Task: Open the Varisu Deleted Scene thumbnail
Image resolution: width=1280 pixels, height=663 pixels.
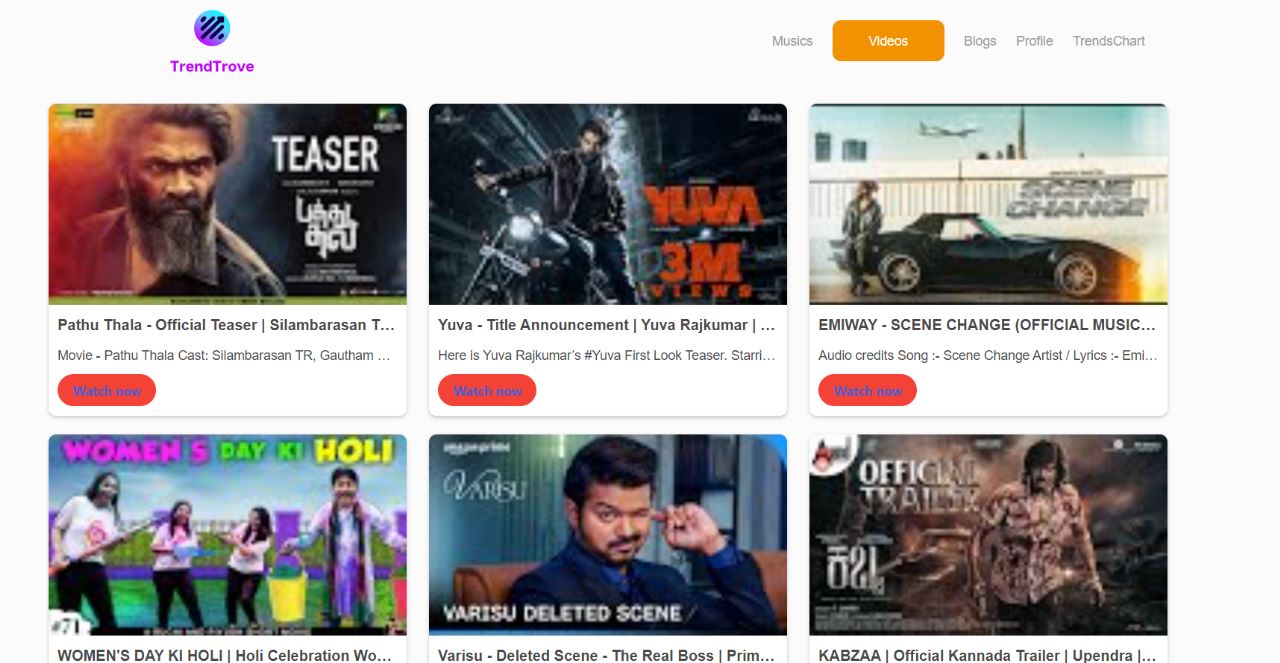Action: 608,535
